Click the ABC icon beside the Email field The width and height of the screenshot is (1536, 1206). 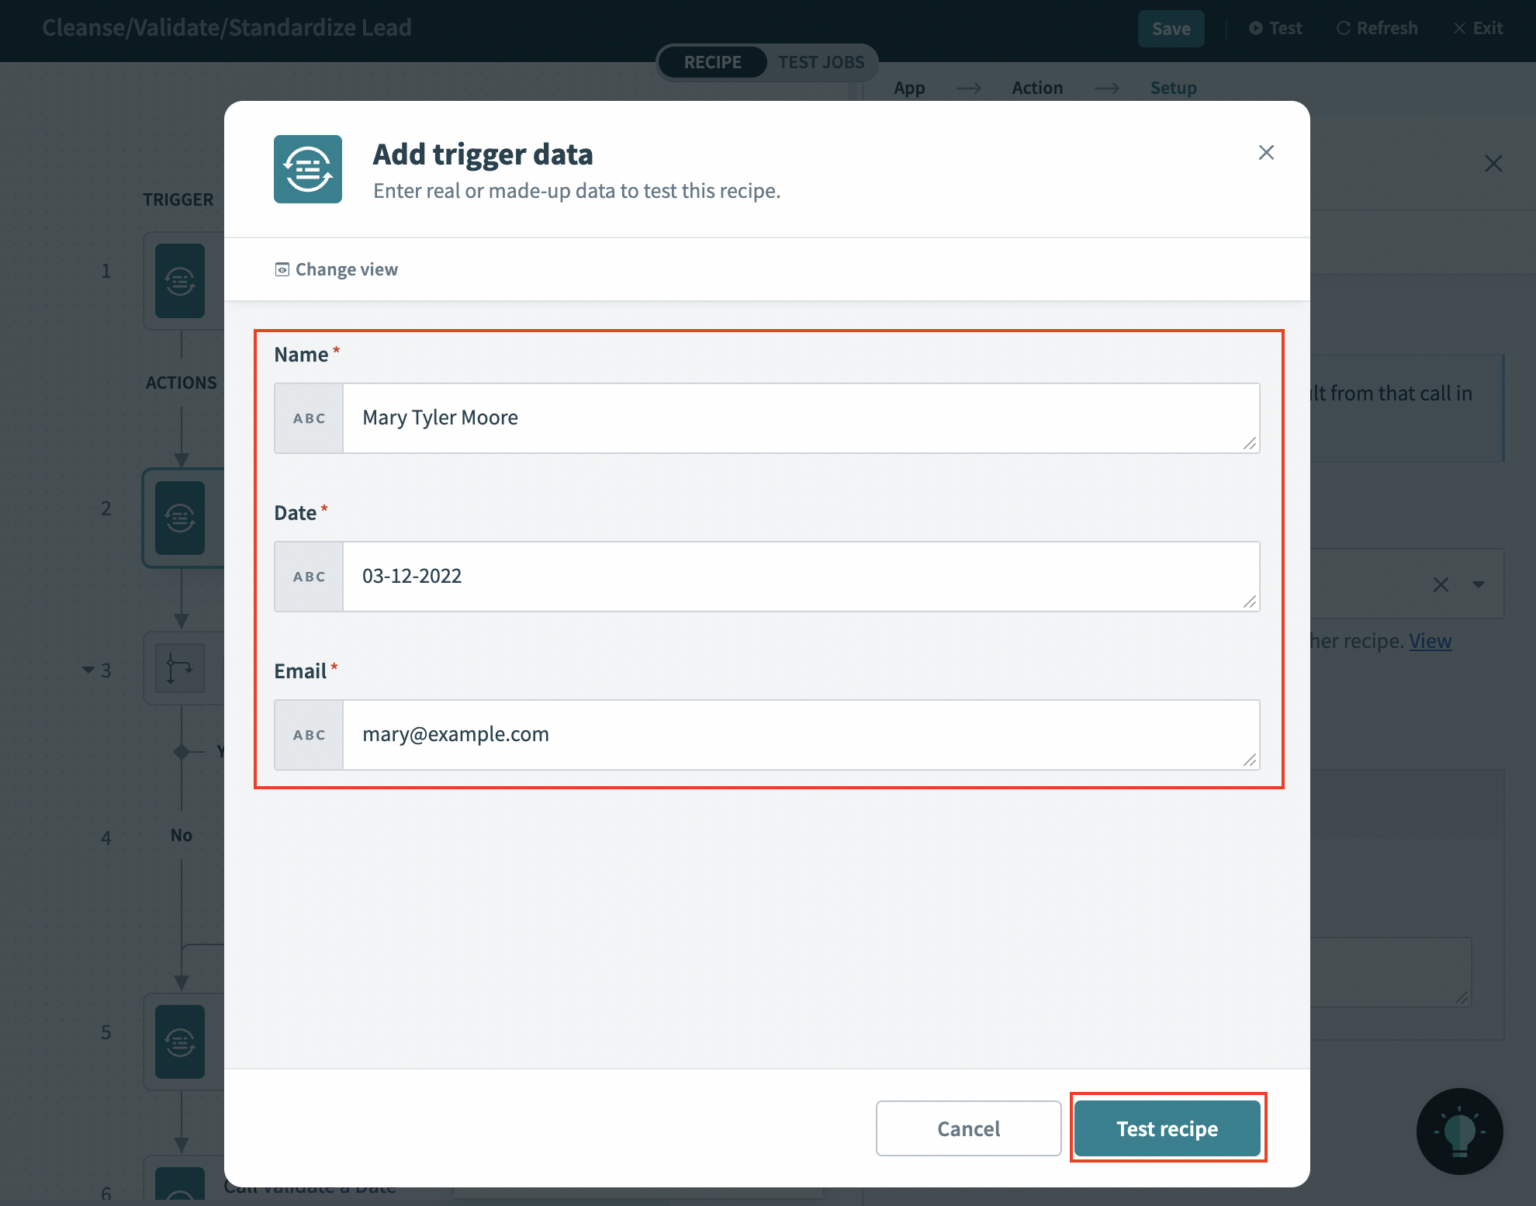click(308, 735)
